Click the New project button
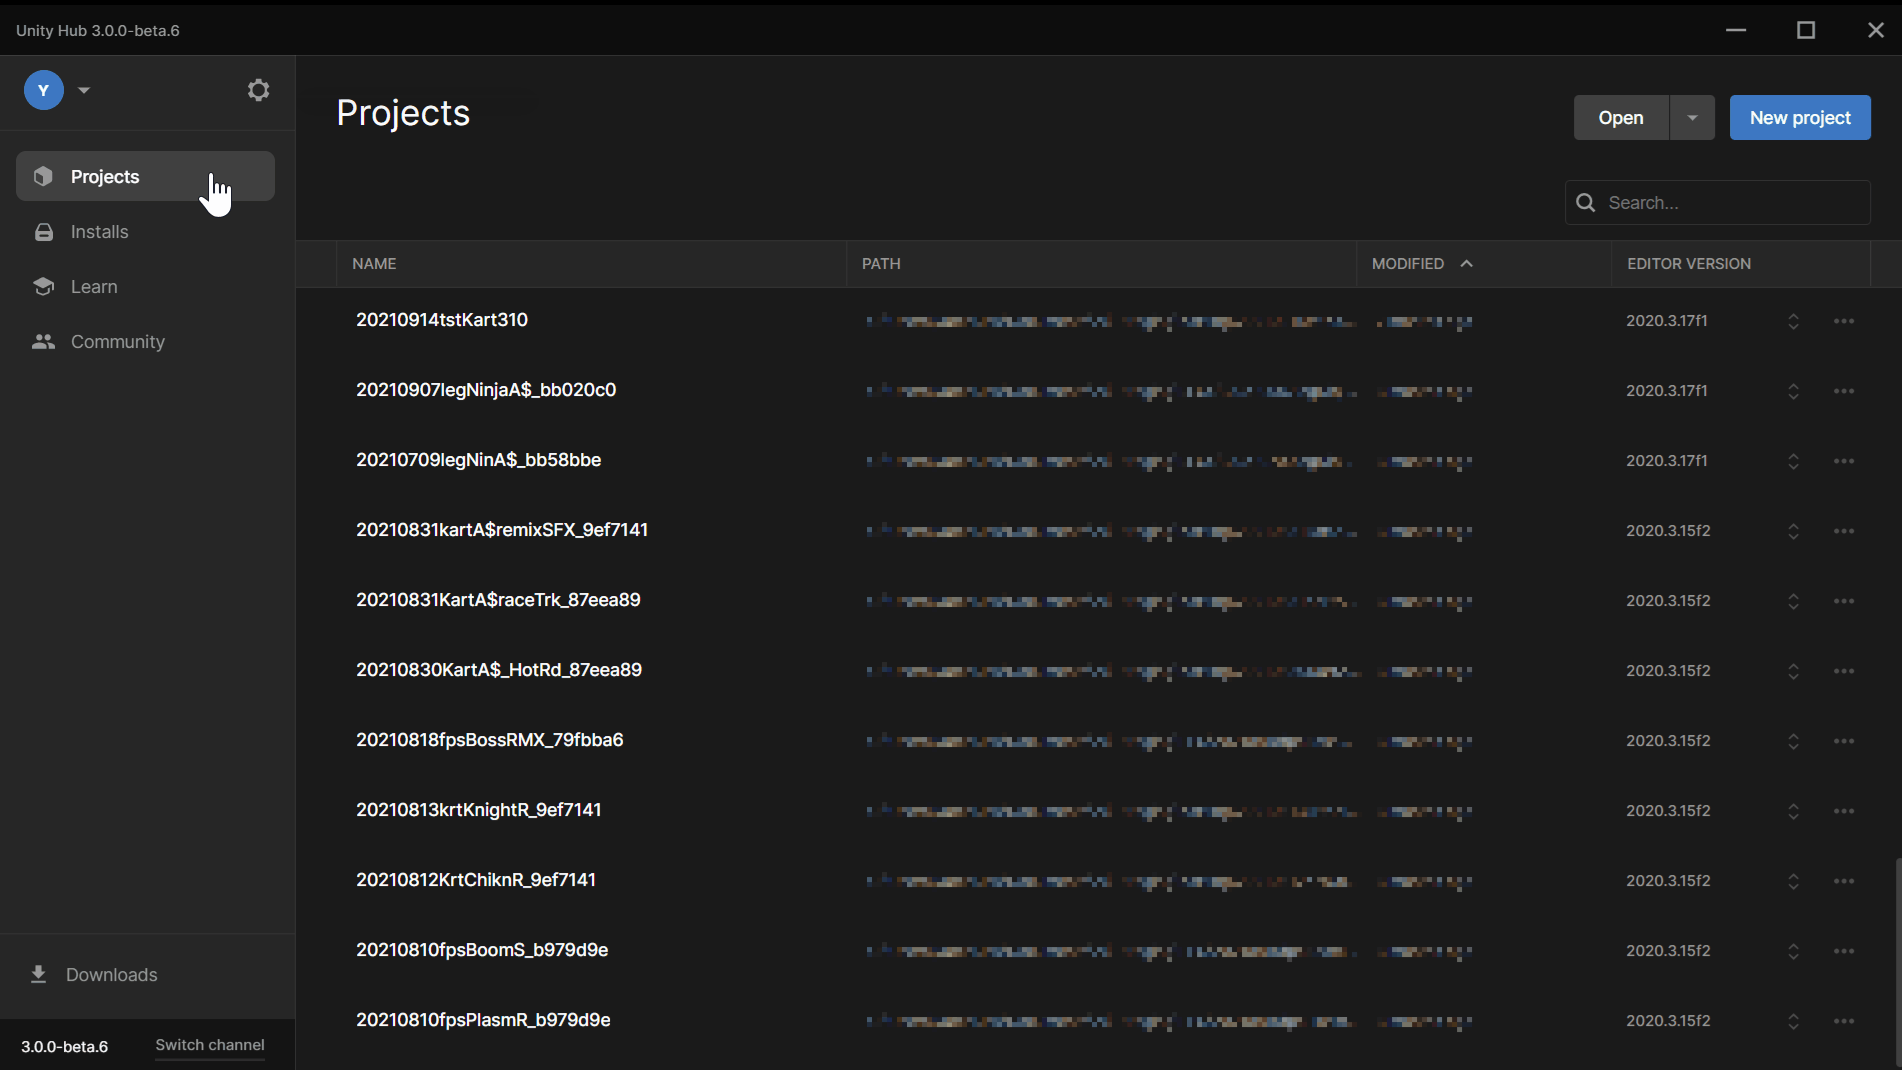Image resolution: width=1902 pixels, height=1070 pixels. pos(1800,118)
